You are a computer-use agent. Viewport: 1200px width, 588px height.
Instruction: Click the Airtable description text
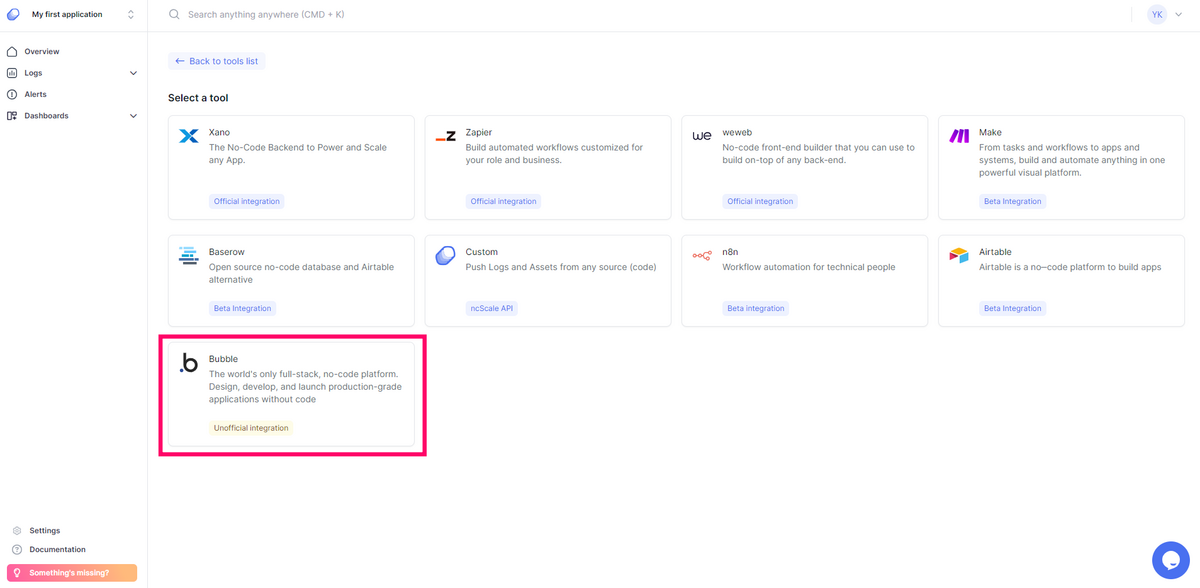tap(1070, 267)
